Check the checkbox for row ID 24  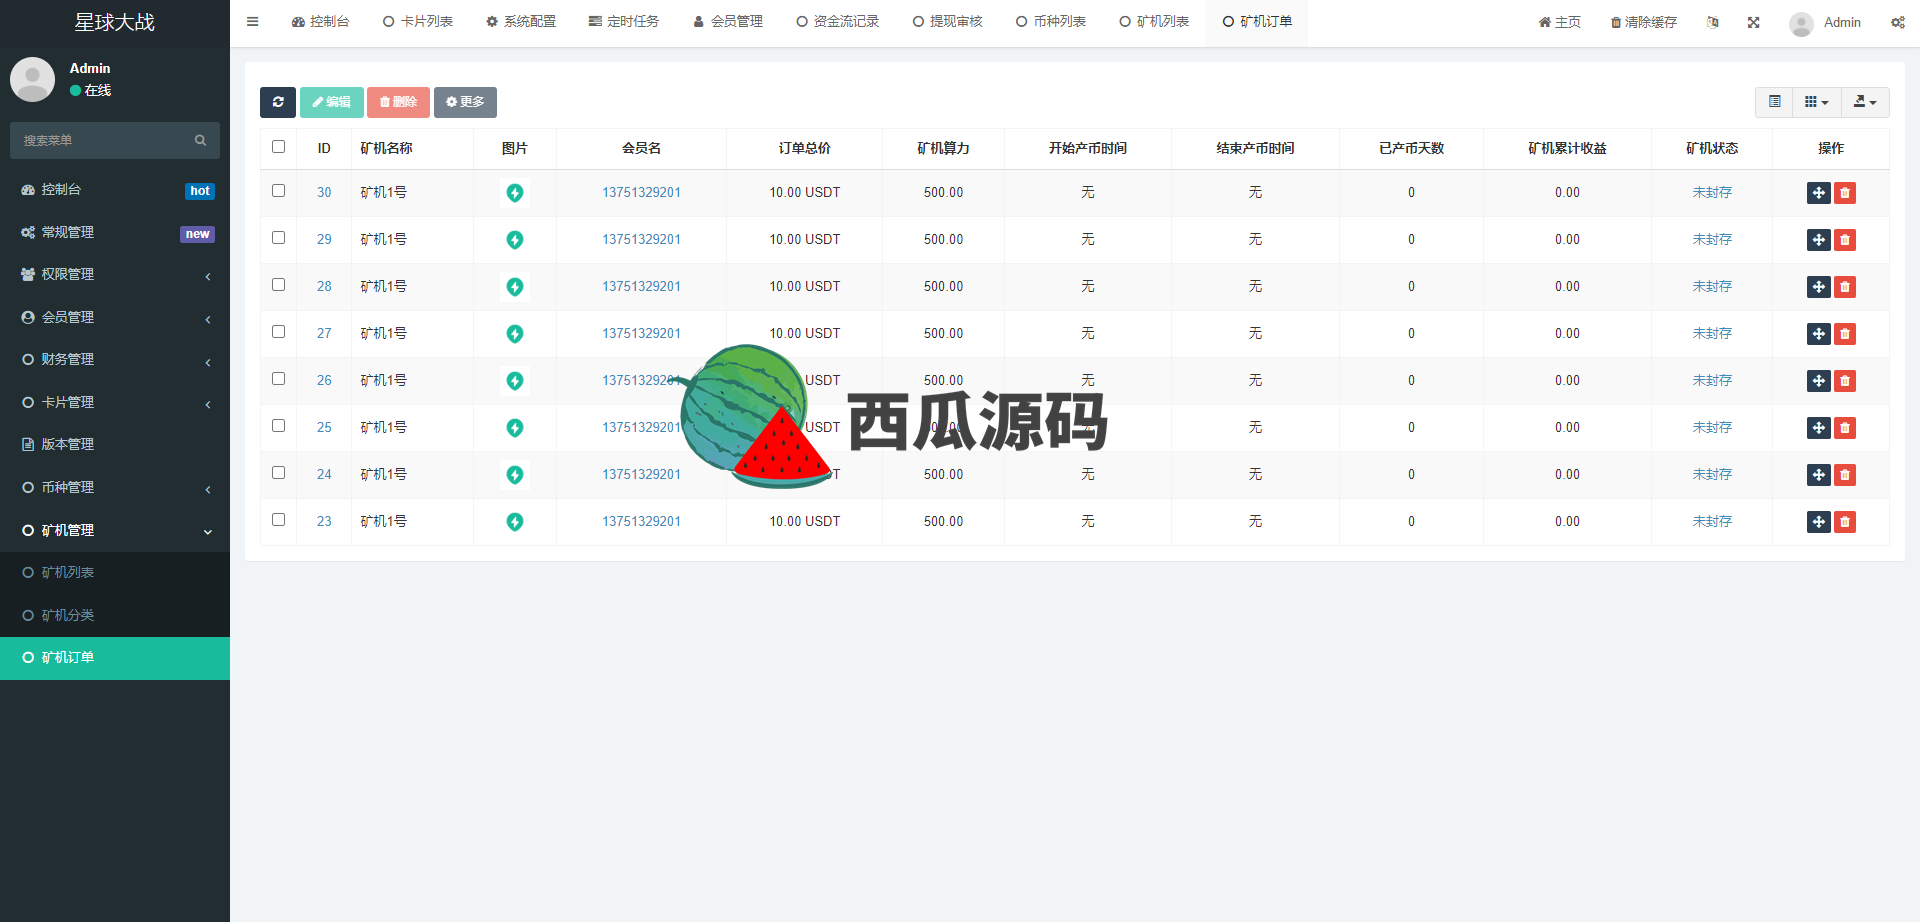[279, 473]
